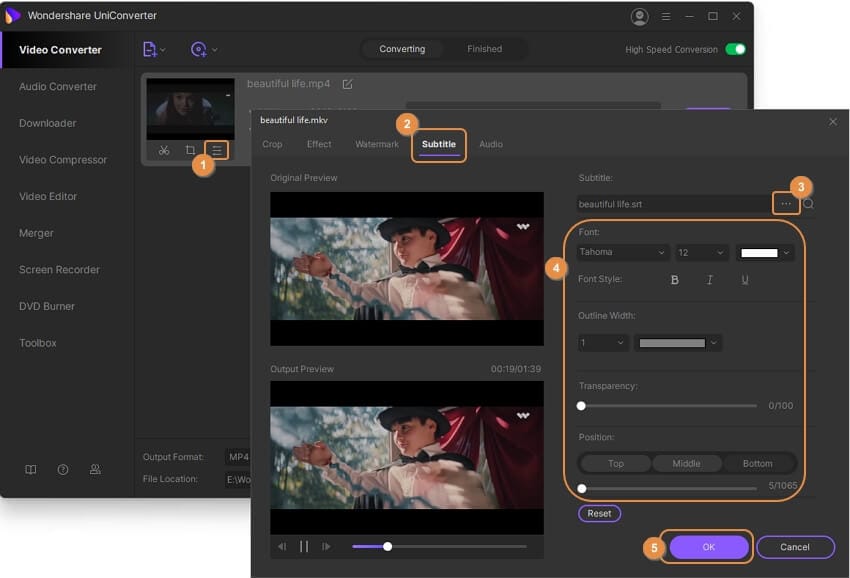Screen dimensions: 850x578
Task: Close the subtitle editing dialog
Action: tap(833, 121)
